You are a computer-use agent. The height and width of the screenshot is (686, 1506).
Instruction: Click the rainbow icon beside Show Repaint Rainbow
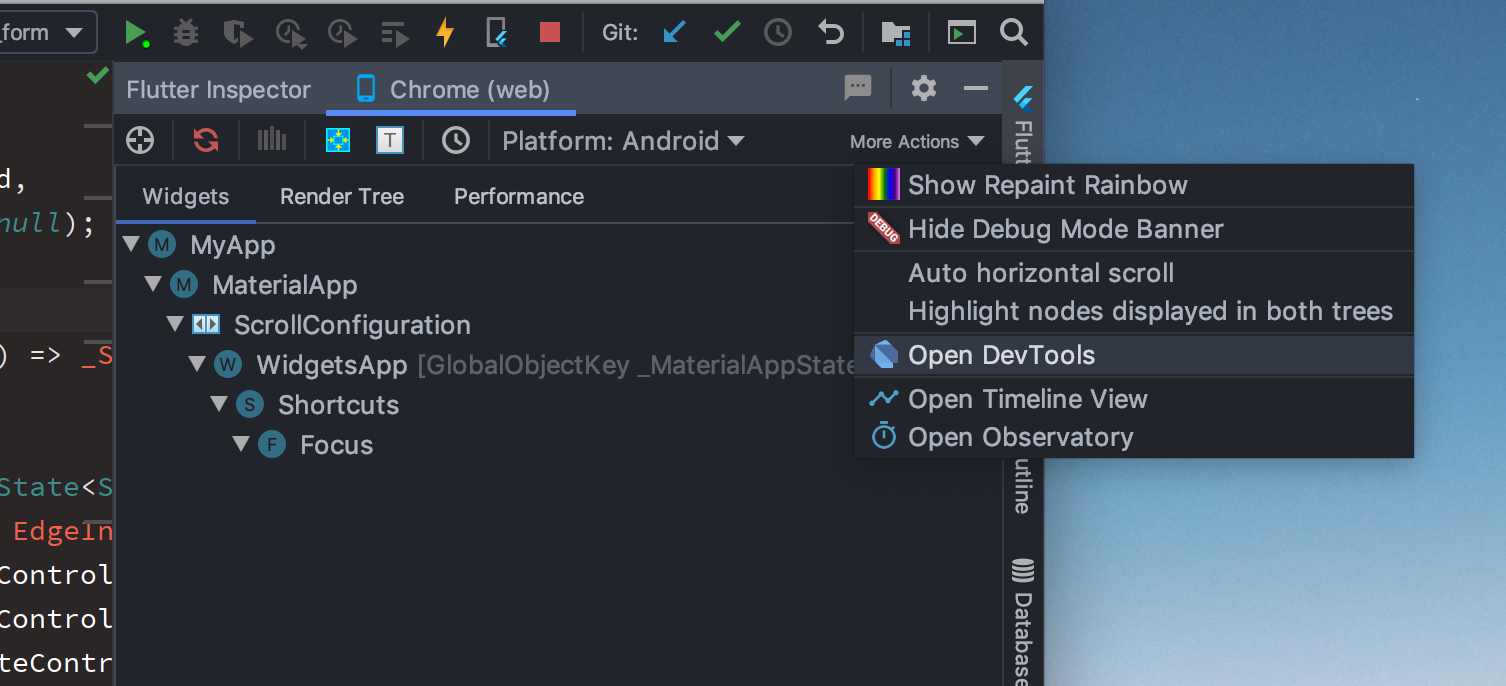coord(883,184)
